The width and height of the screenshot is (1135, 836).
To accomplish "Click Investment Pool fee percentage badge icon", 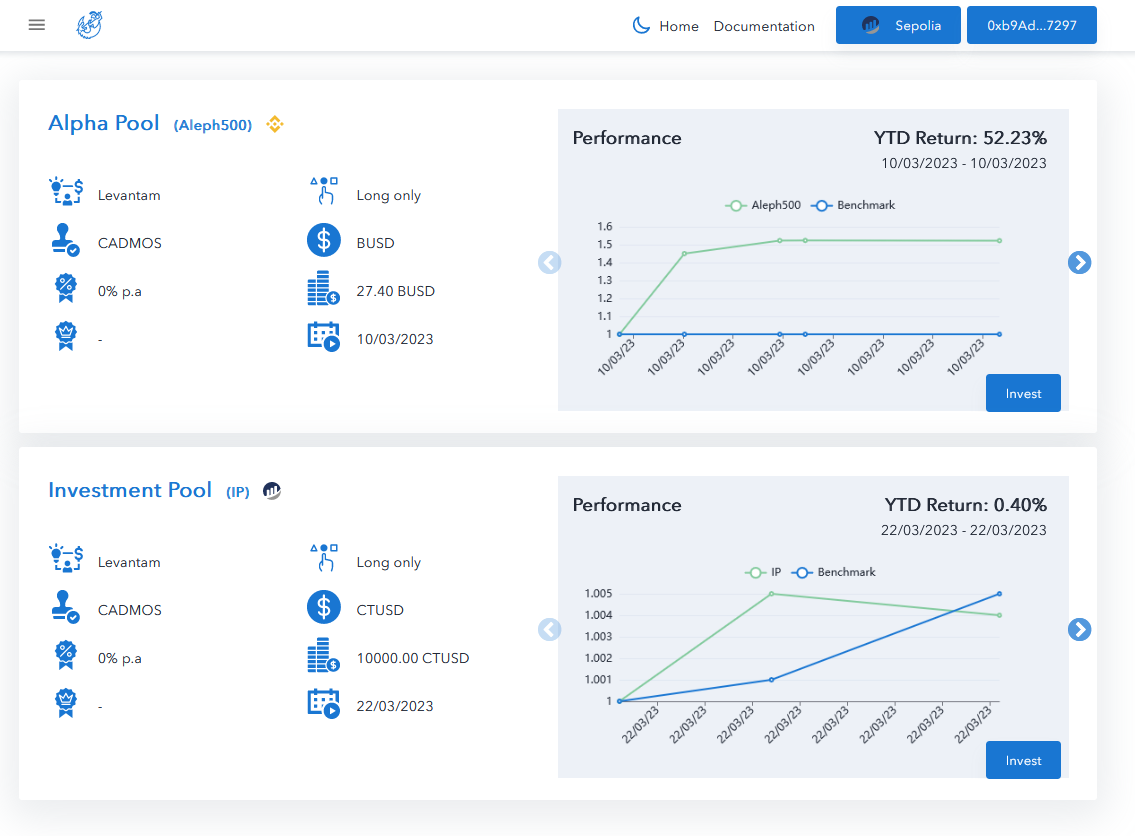I will [65, 656].
